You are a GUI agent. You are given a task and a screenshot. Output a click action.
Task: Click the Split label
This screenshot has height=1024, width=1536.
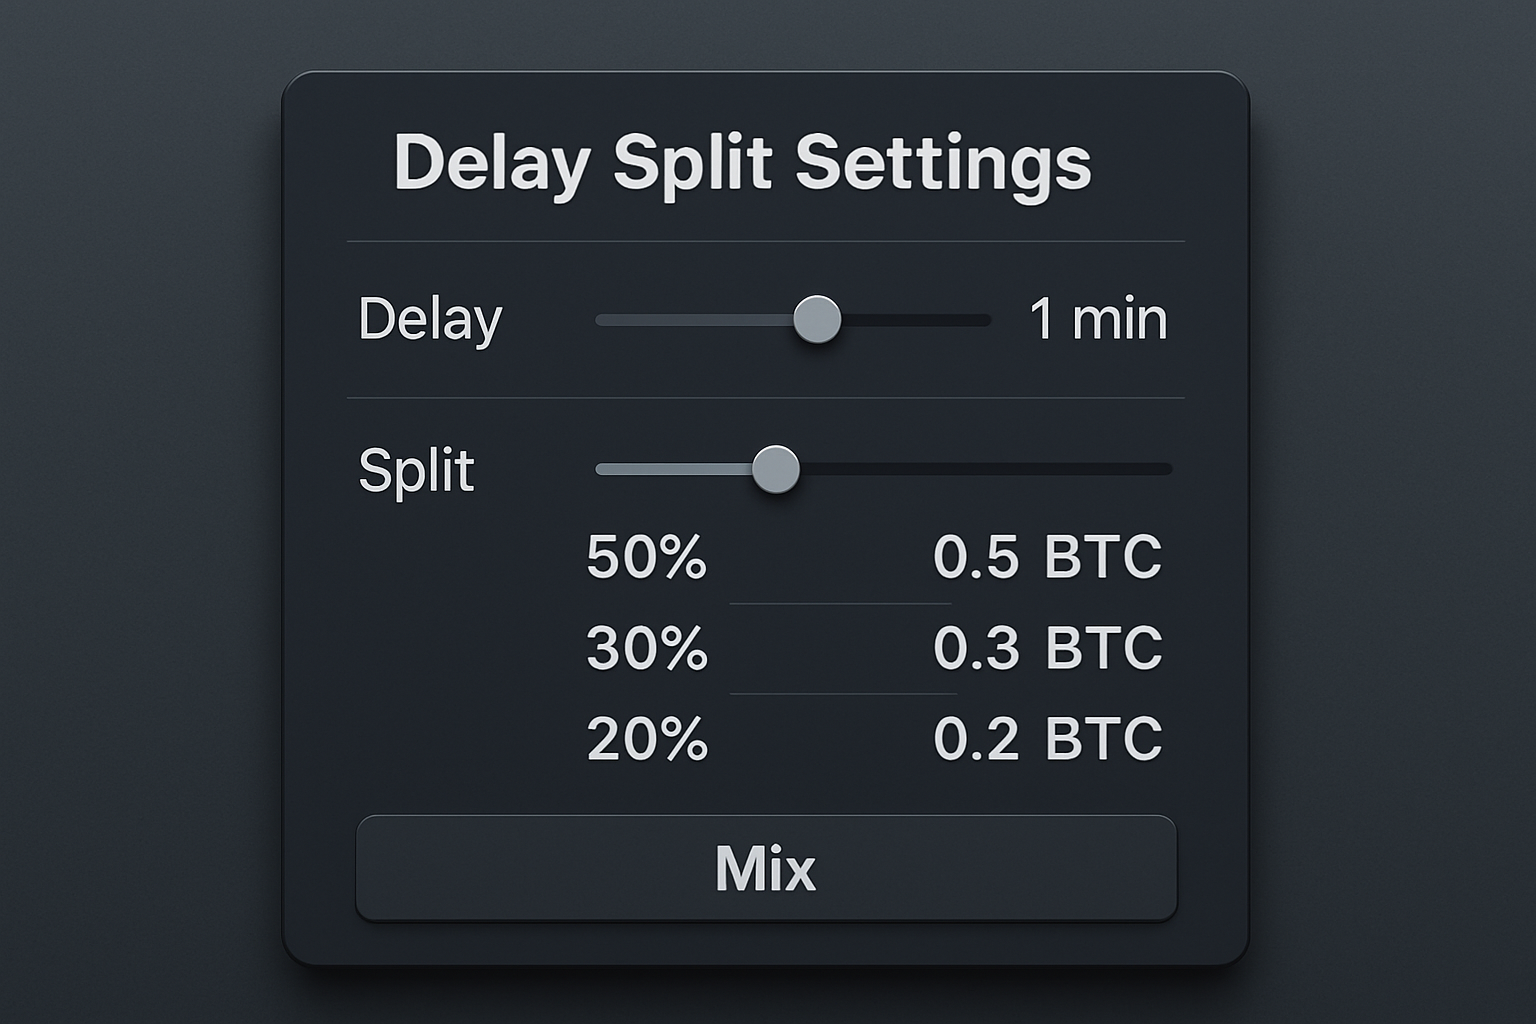pos(416,470)
